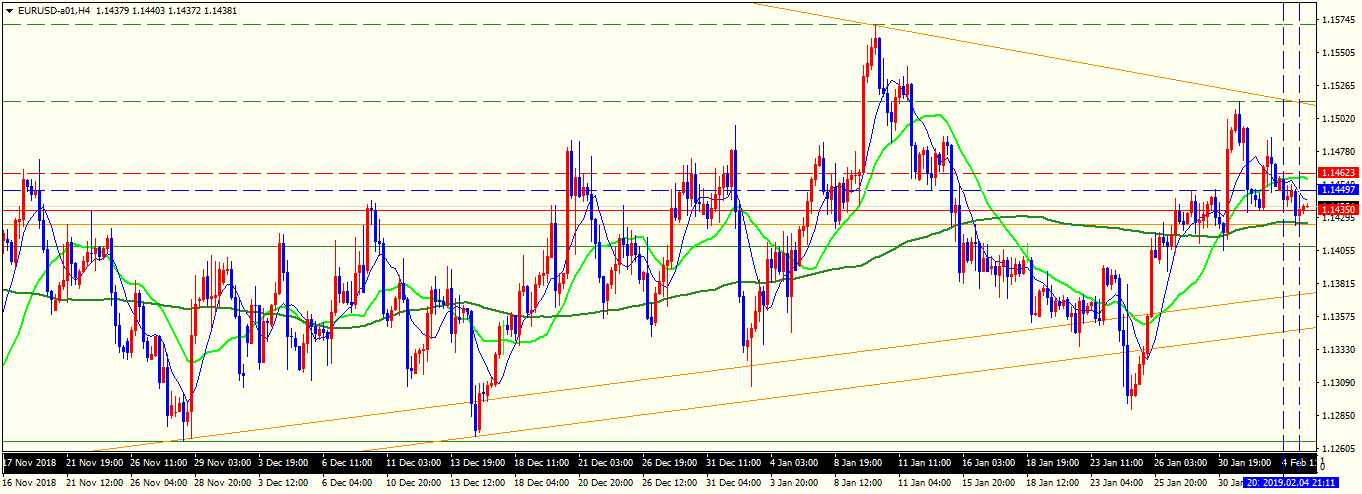Click the 1.13330 price scale value
The height and width of the screenshot is (494, 1362).
1340,350
